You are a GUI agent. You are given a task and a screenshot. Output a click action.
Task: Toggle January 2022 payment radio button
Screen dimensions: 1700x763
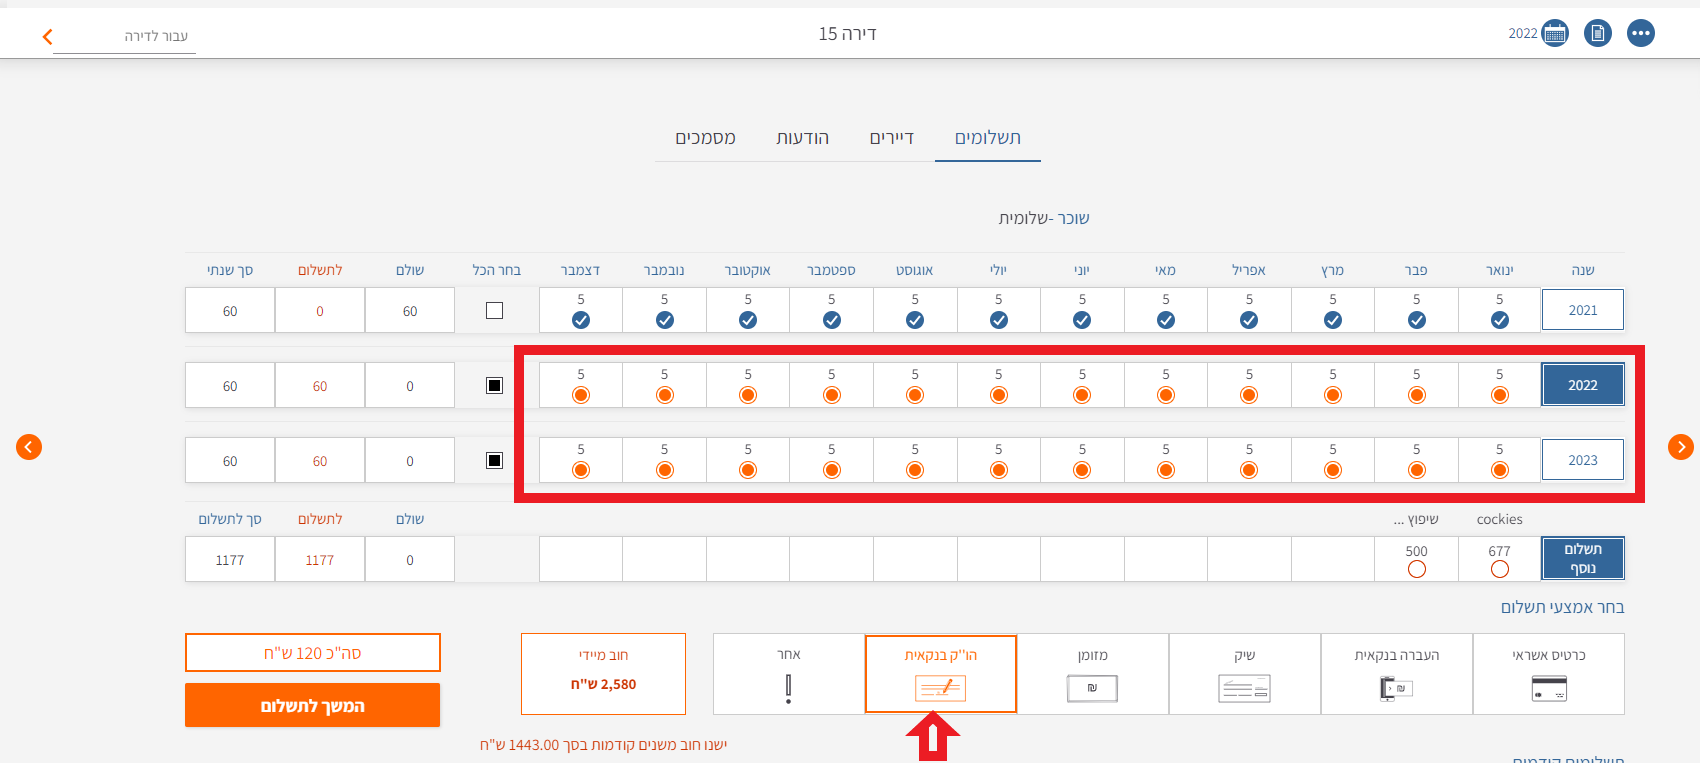pos(1499,395)
